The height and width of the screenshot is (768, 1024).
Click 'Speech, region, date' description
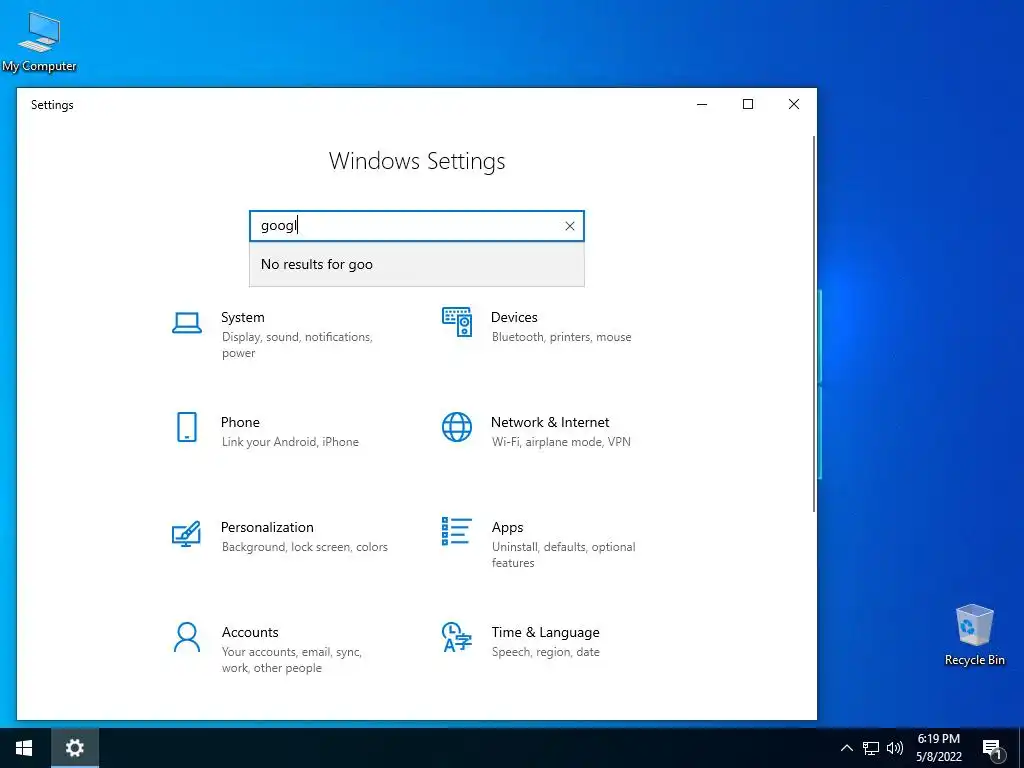click(545, 652)
